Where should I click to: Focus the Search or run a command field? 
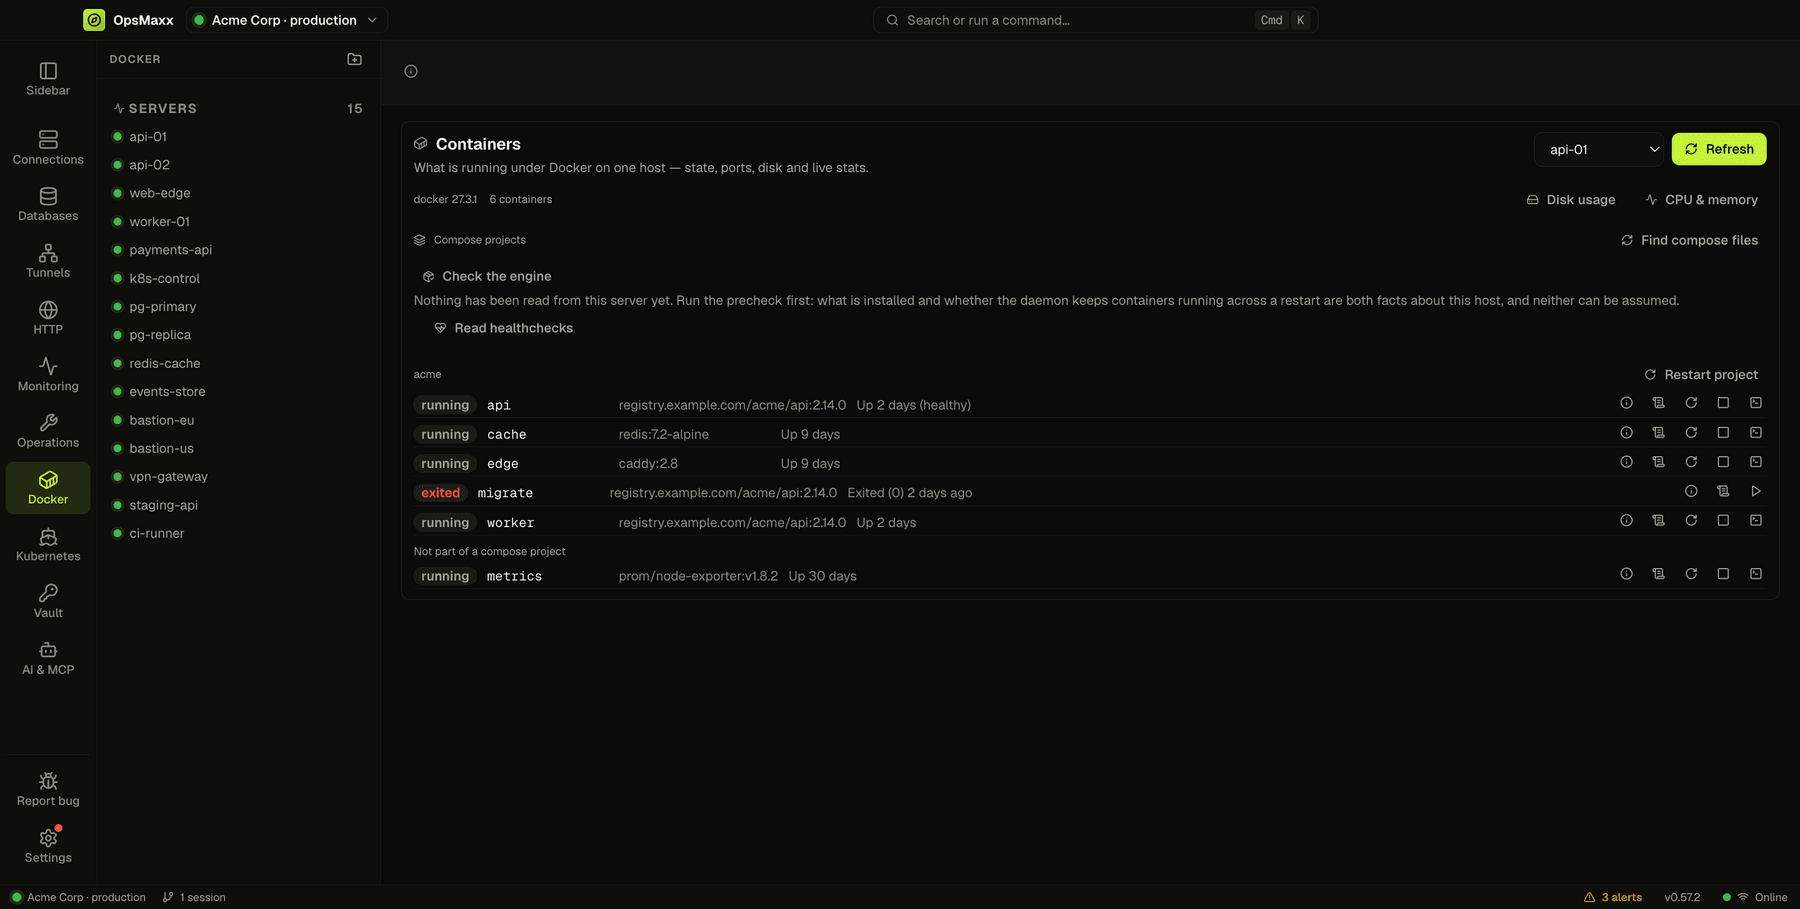click(x=1095, y=20)
